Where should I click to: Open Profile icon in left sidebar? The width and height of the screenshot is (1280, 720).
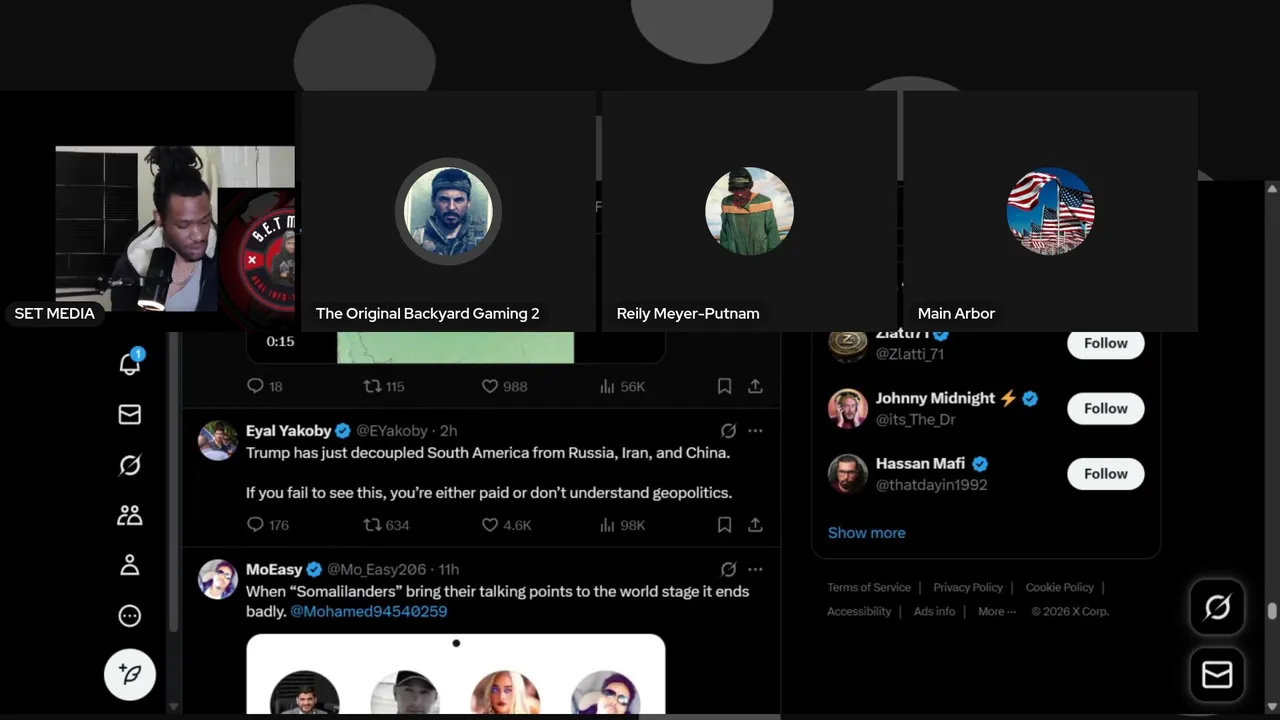[130, 565]
